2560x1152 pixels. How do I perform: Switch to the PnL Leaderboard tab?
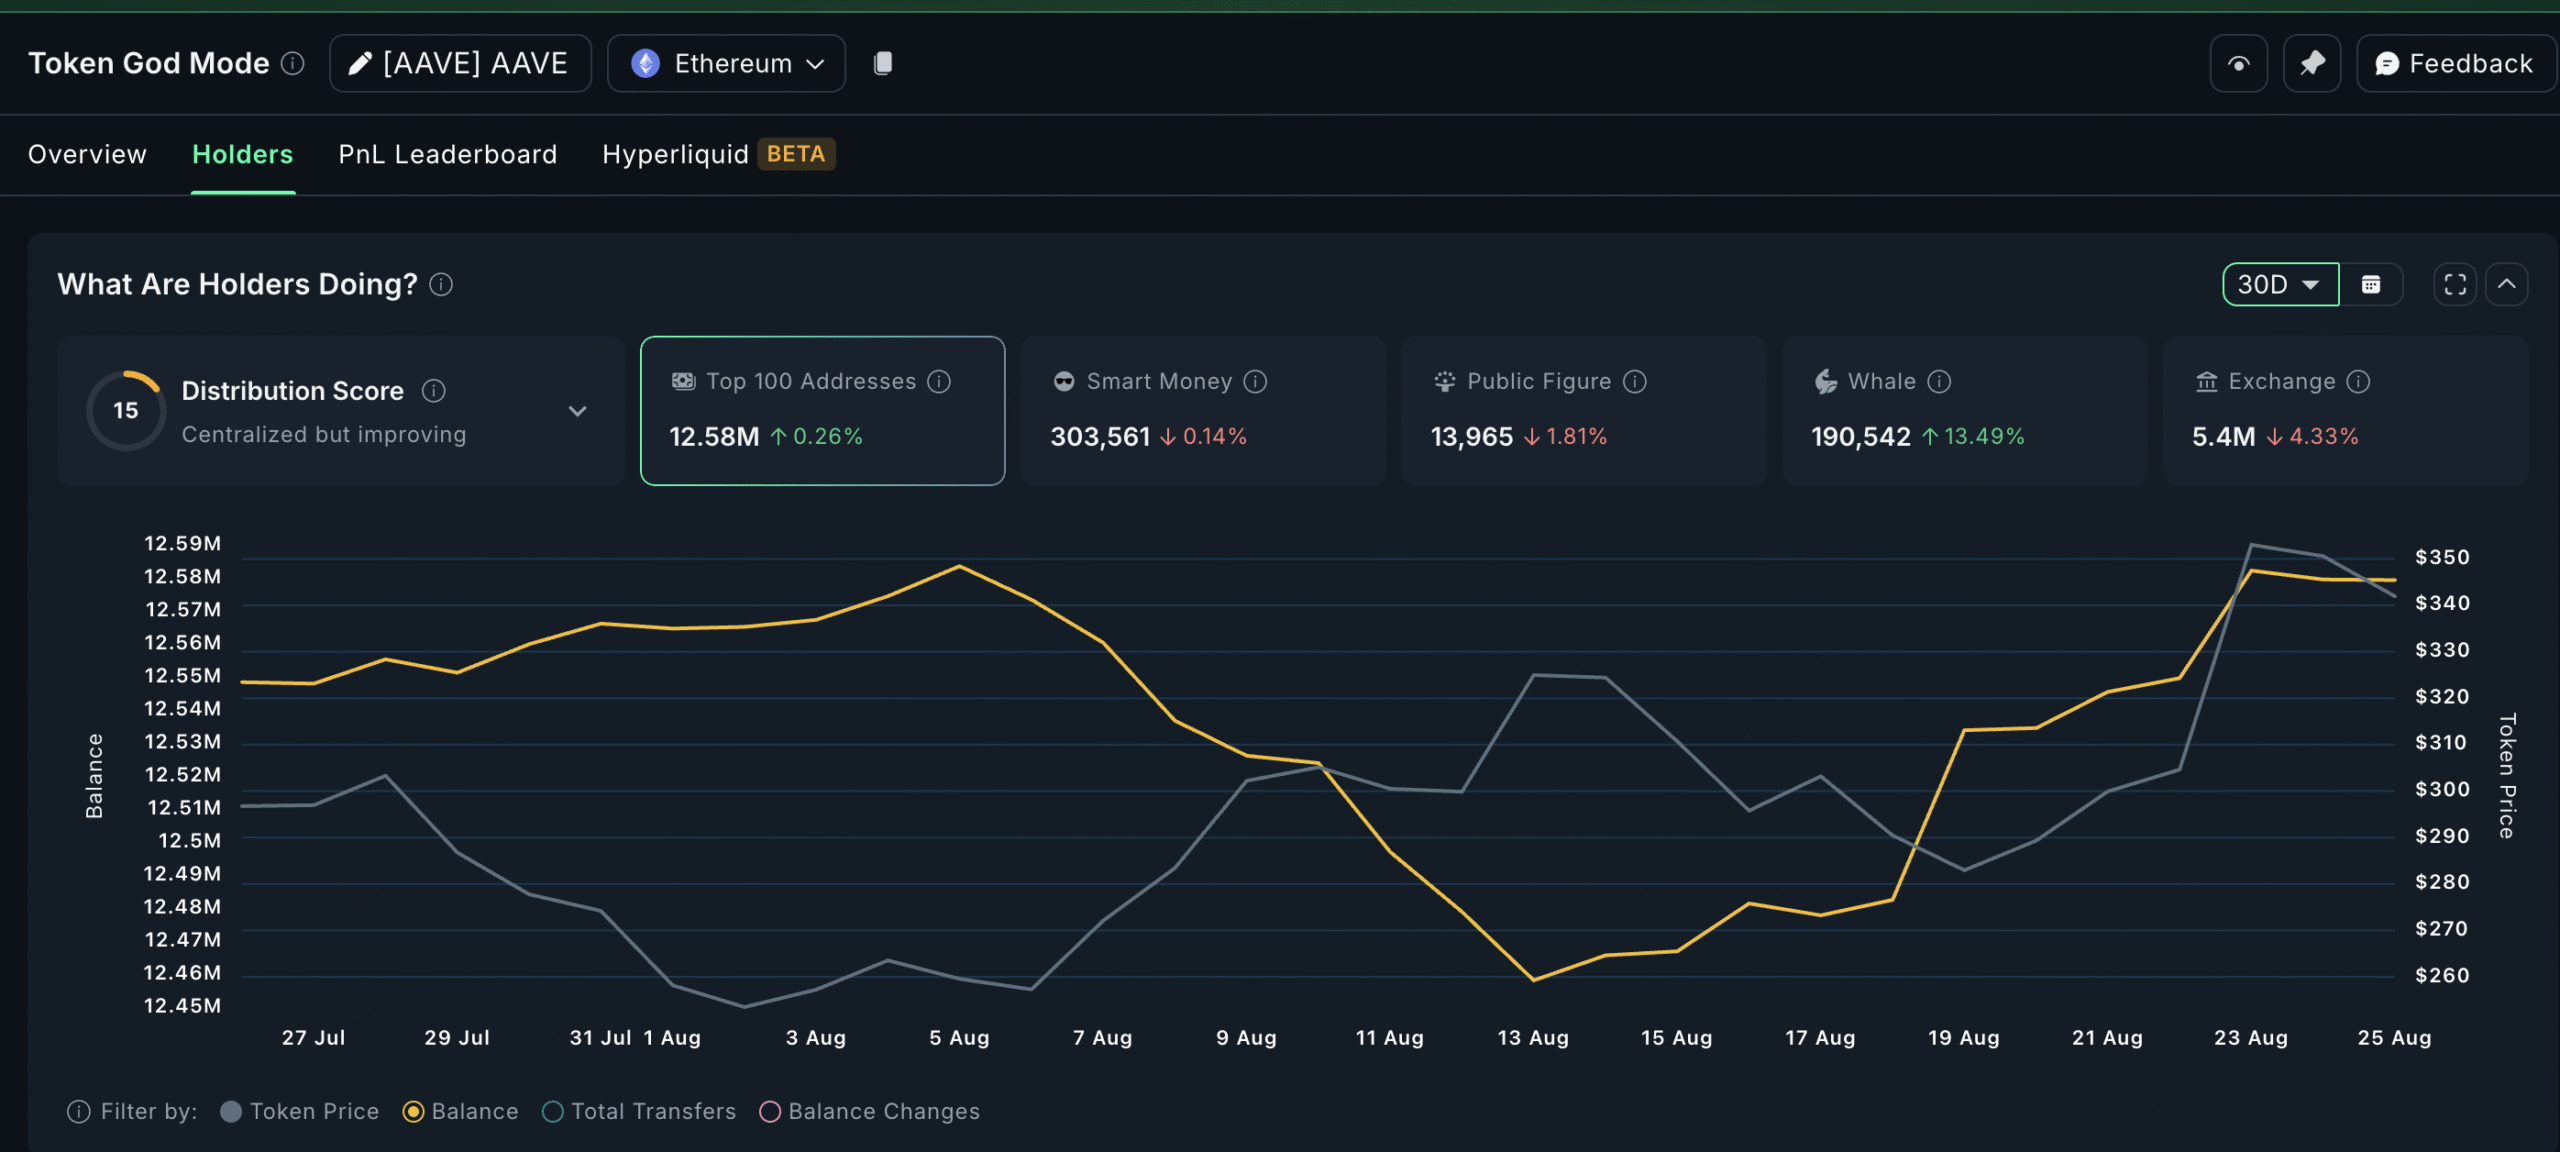point(447,154)
